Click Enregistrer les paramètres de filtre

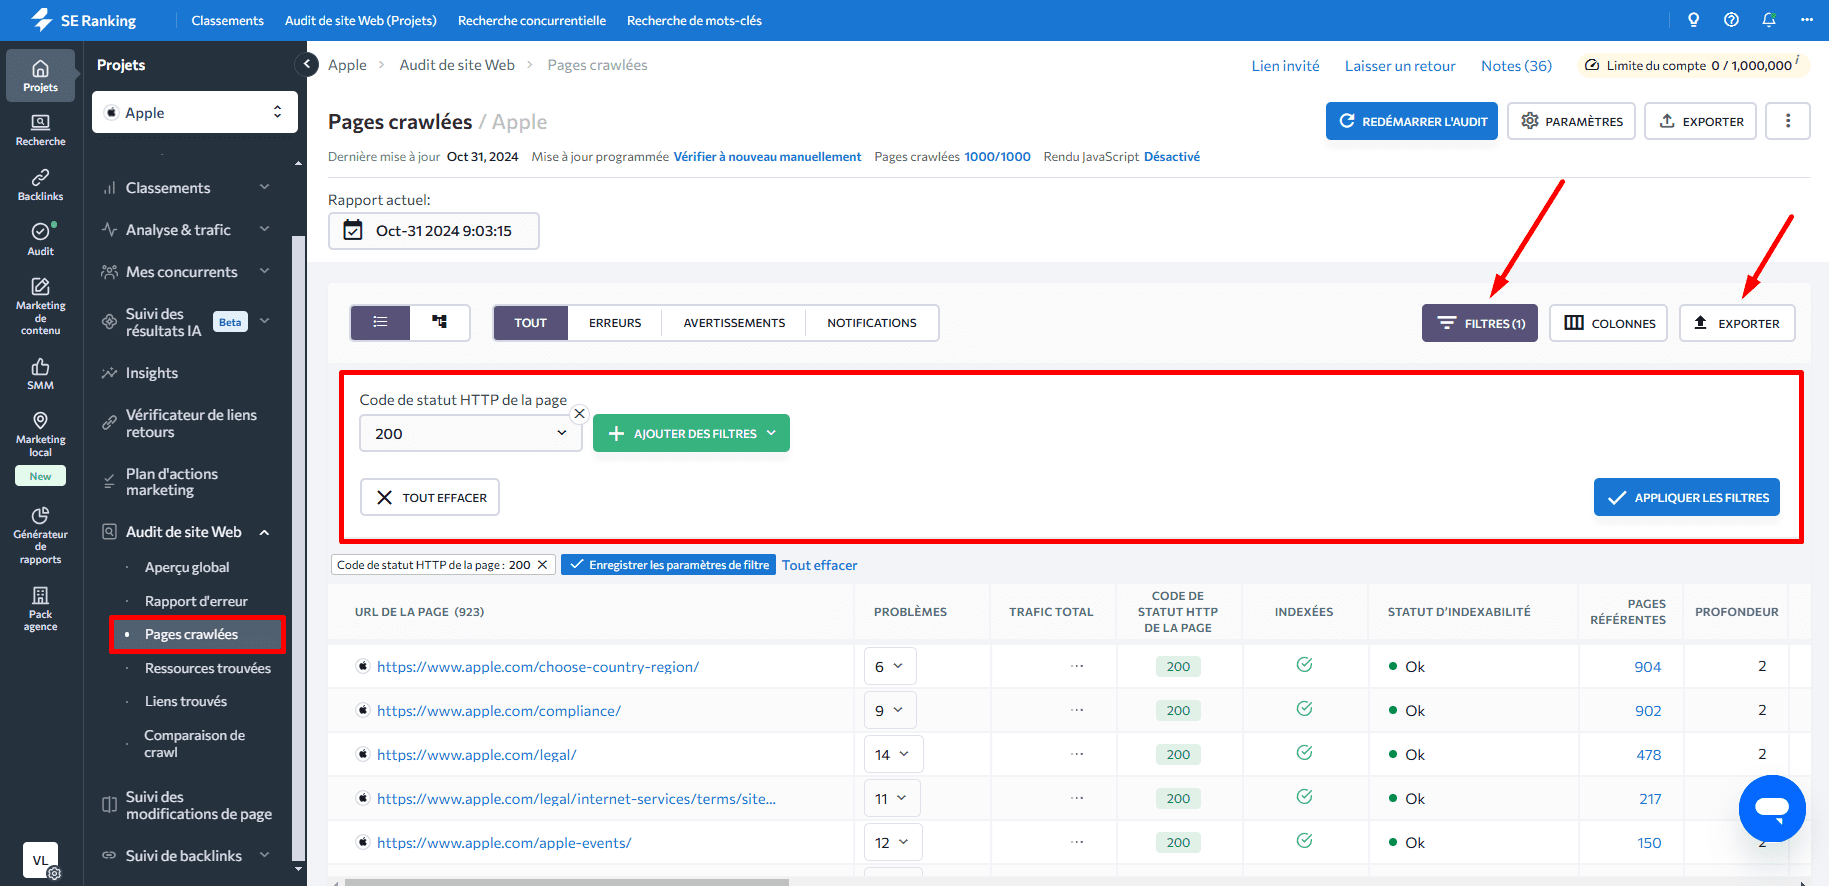[668, 565]
